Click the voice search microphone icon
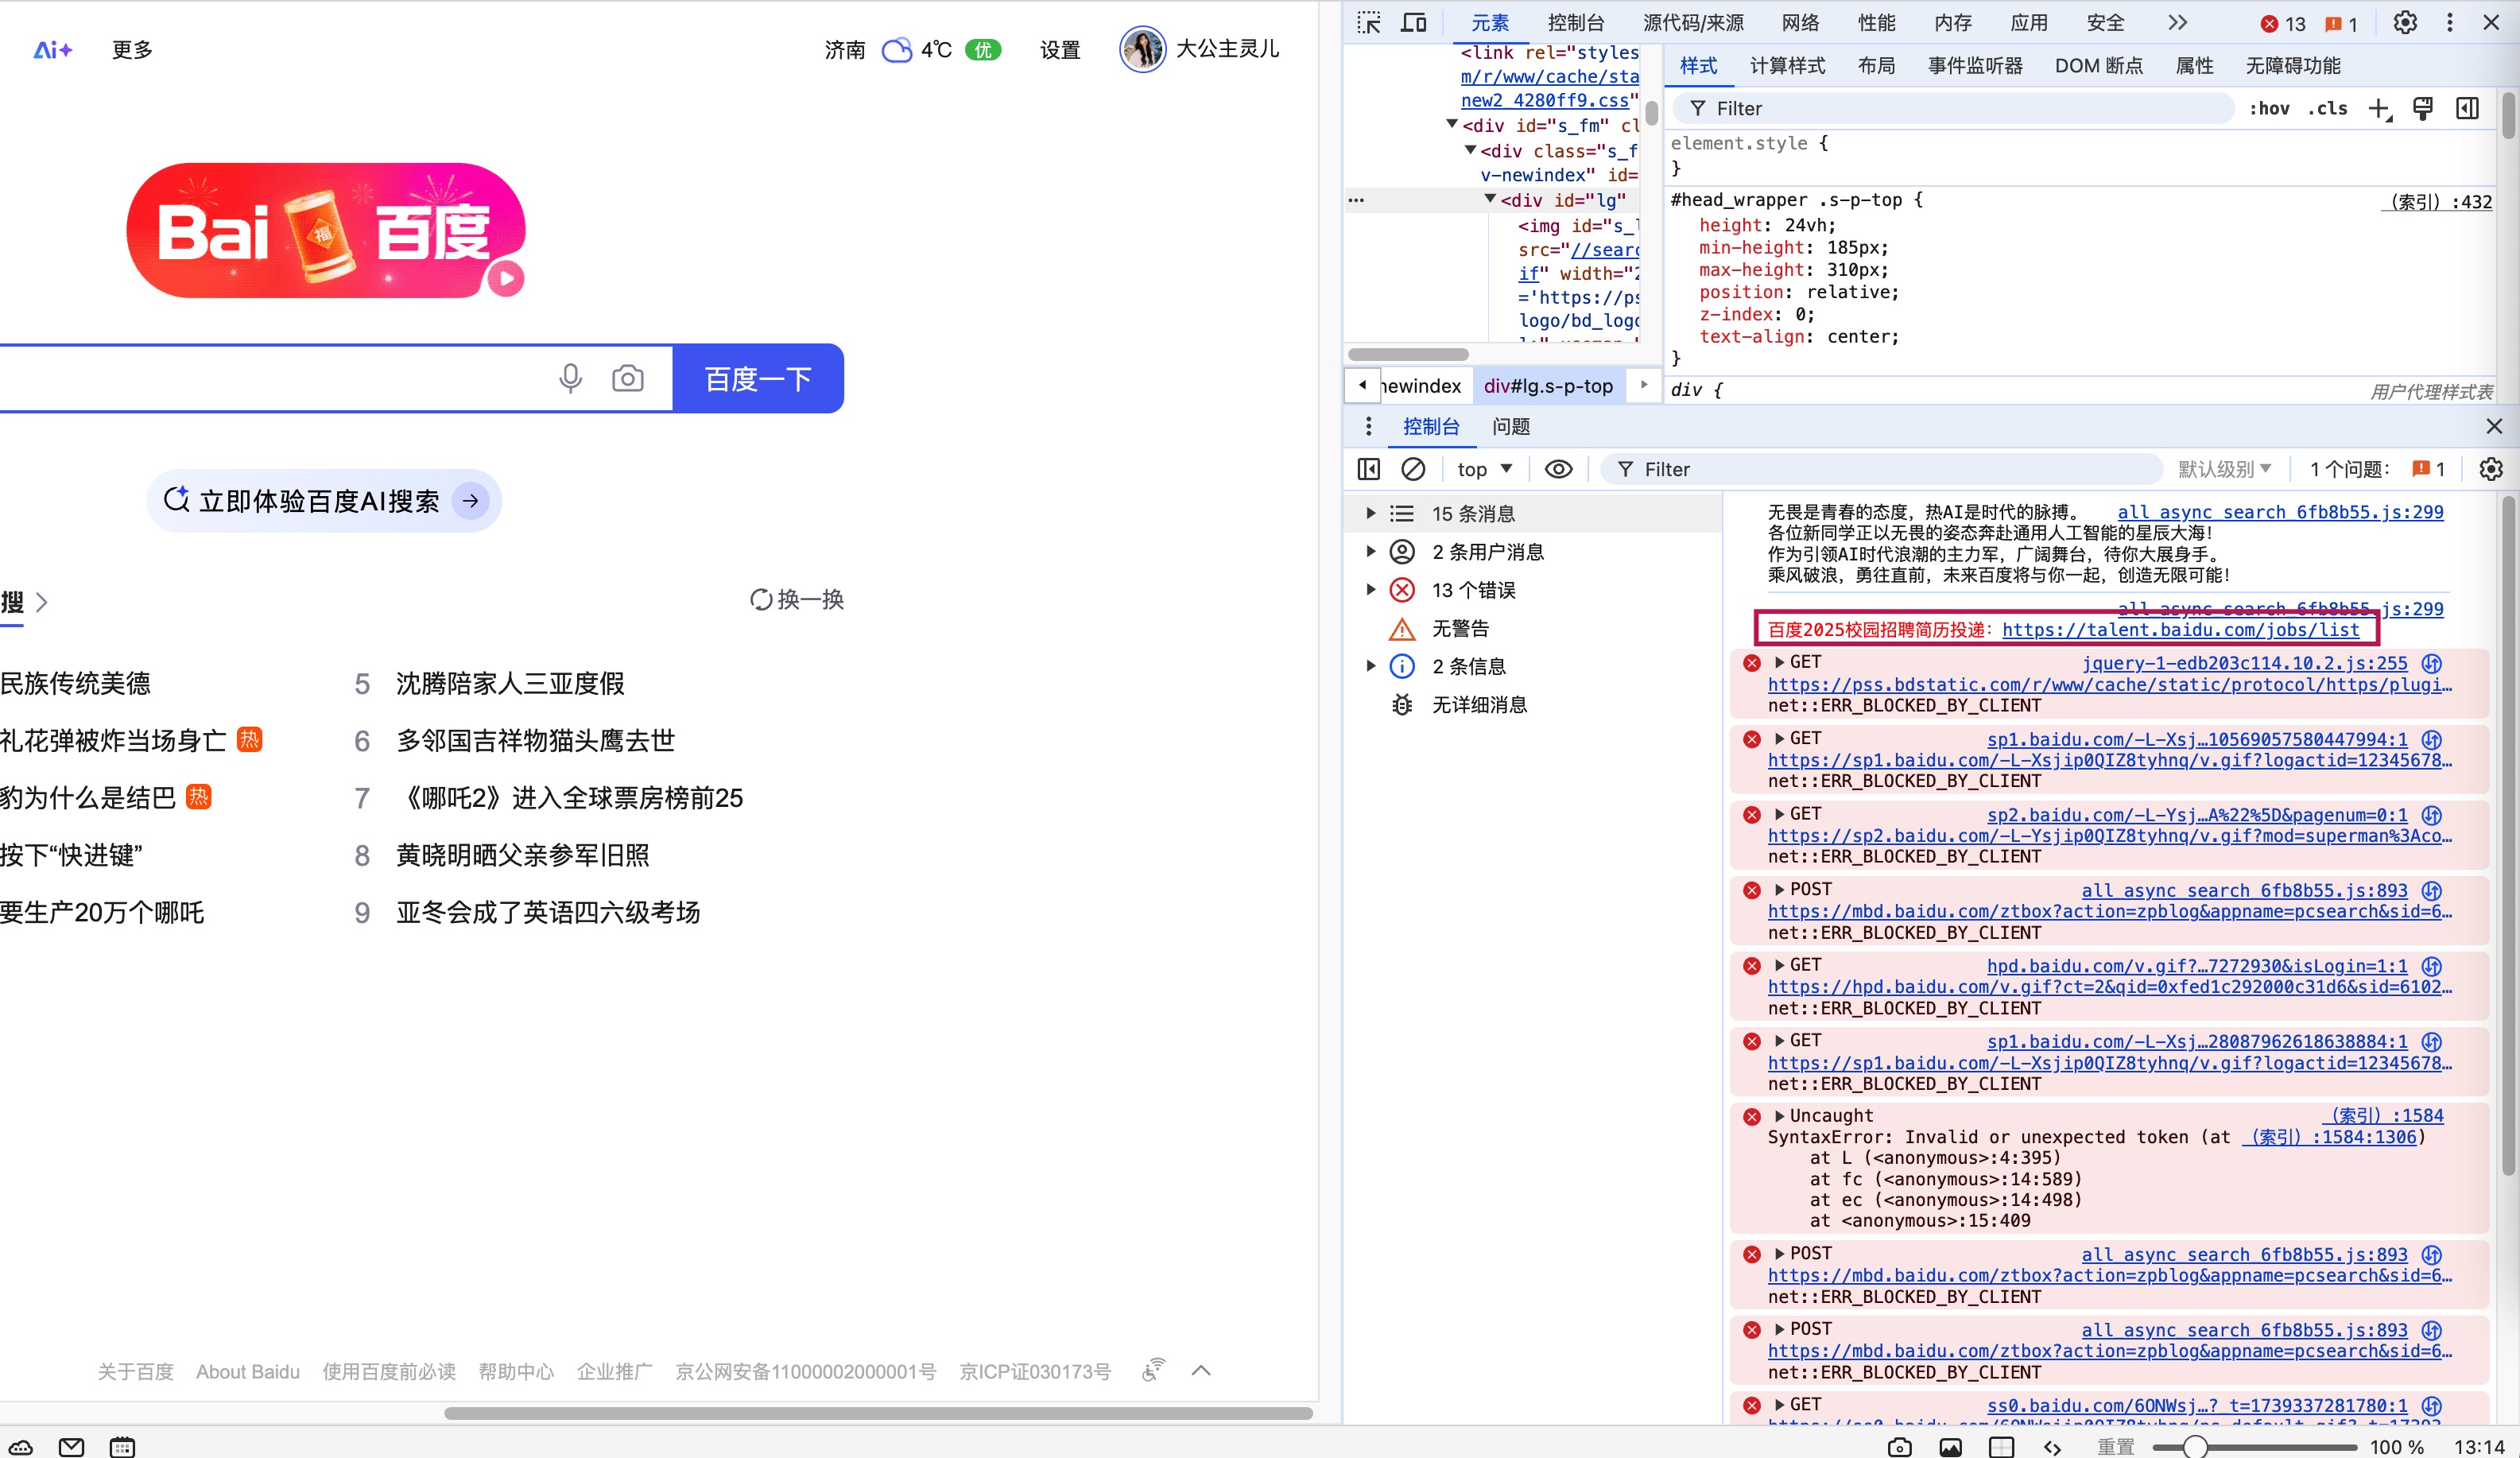The image size is (2520, 1458). pos(570,378)
